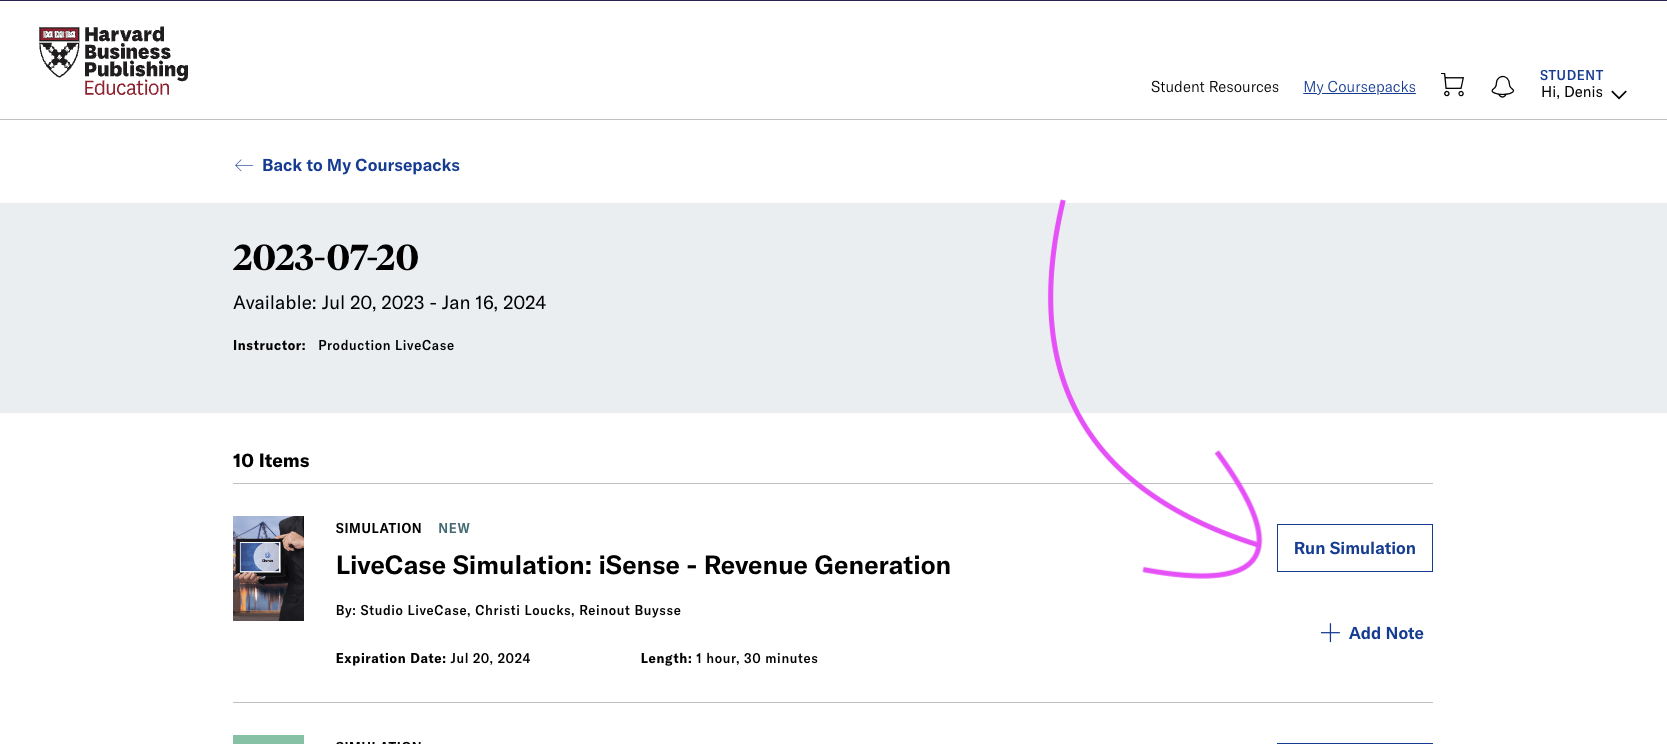Image resolution: width=1667 pixels, height=744 pixels.
Task: Click the STUDENT label above Hi, Denis
Action: 1571,75
